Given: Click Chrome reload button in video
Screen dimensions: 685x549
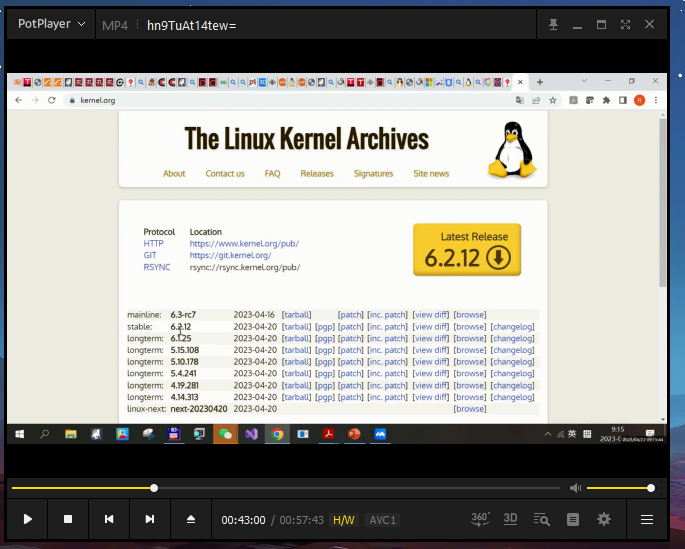Looking at the screenshot, I should click(x=52, y=100).
